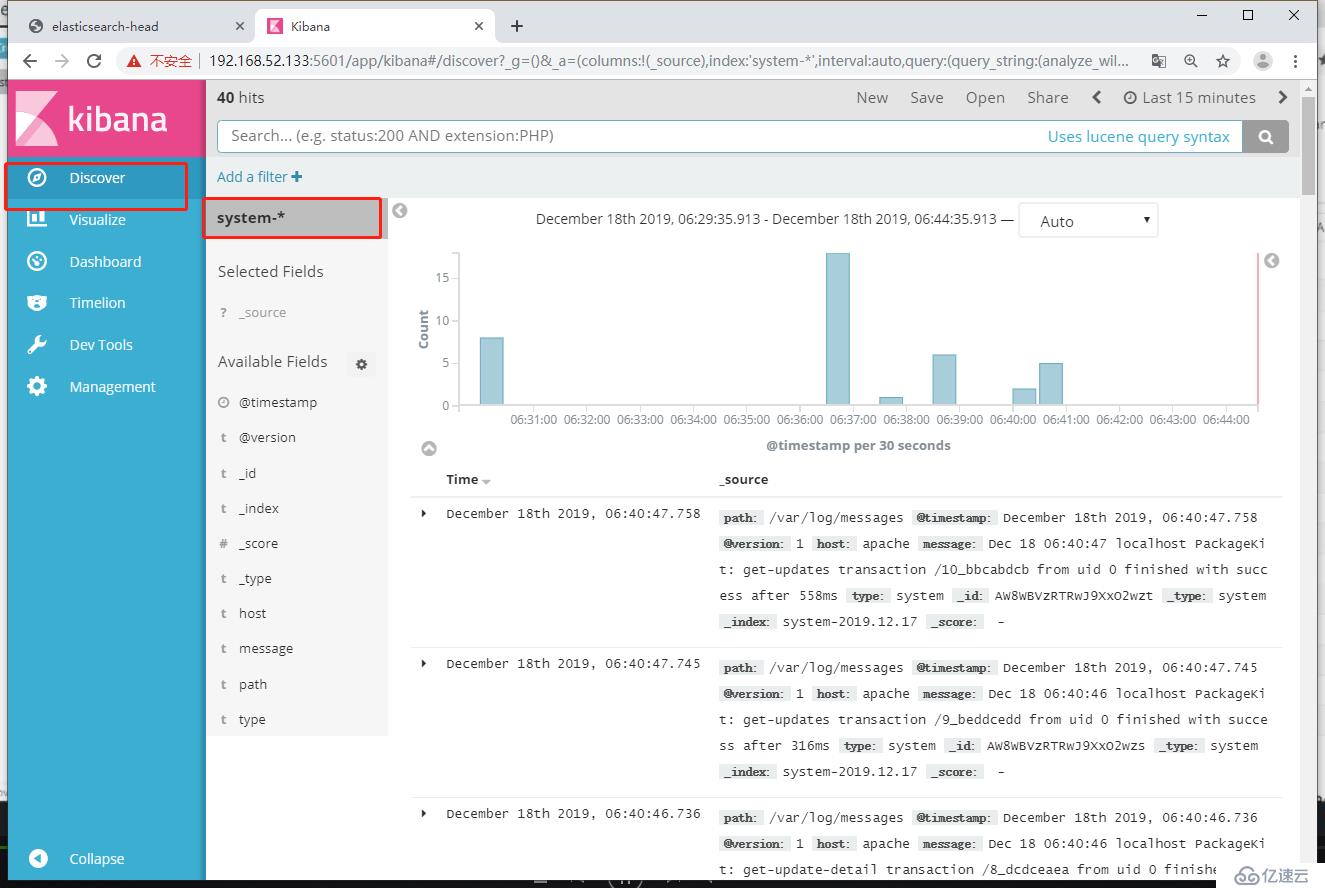Select the host field
Viewport: 1325px width, 888px height.
[x=252, y=614]
